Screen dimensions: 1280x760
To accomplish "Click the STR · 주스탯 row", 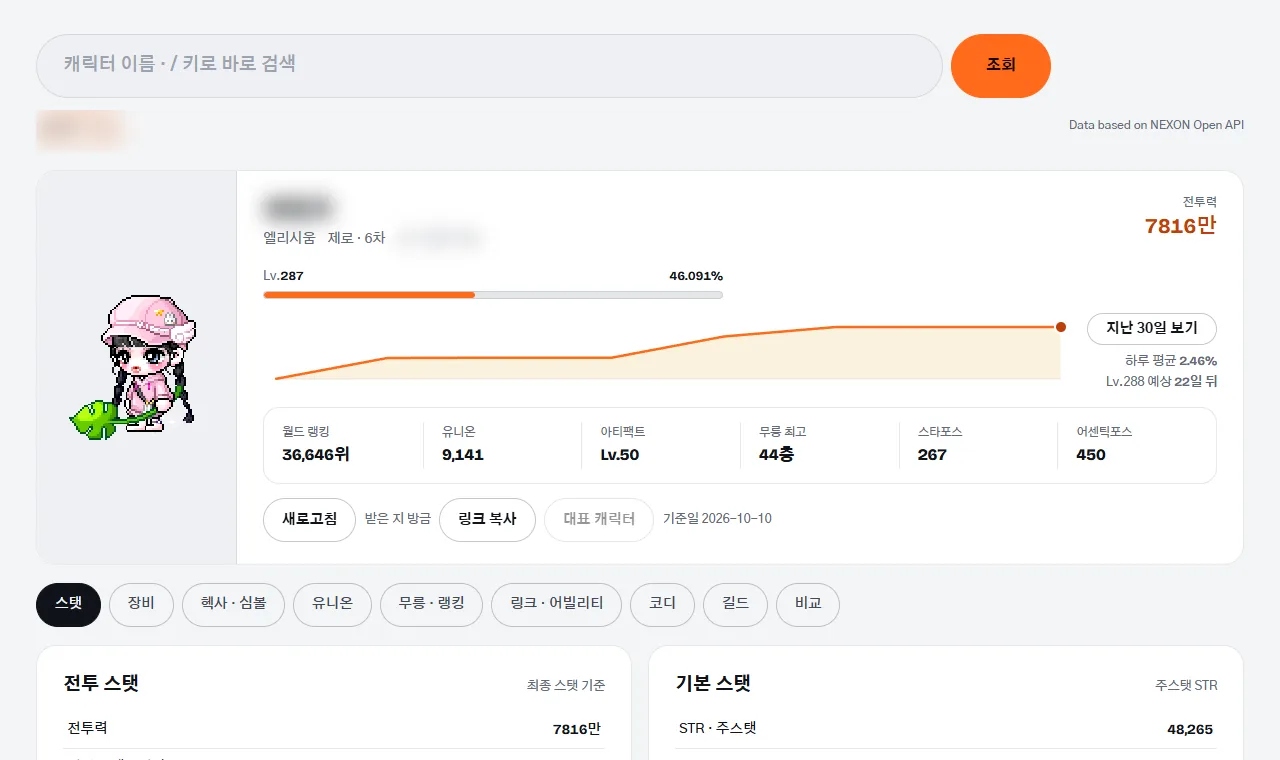I will coord(946,728).
